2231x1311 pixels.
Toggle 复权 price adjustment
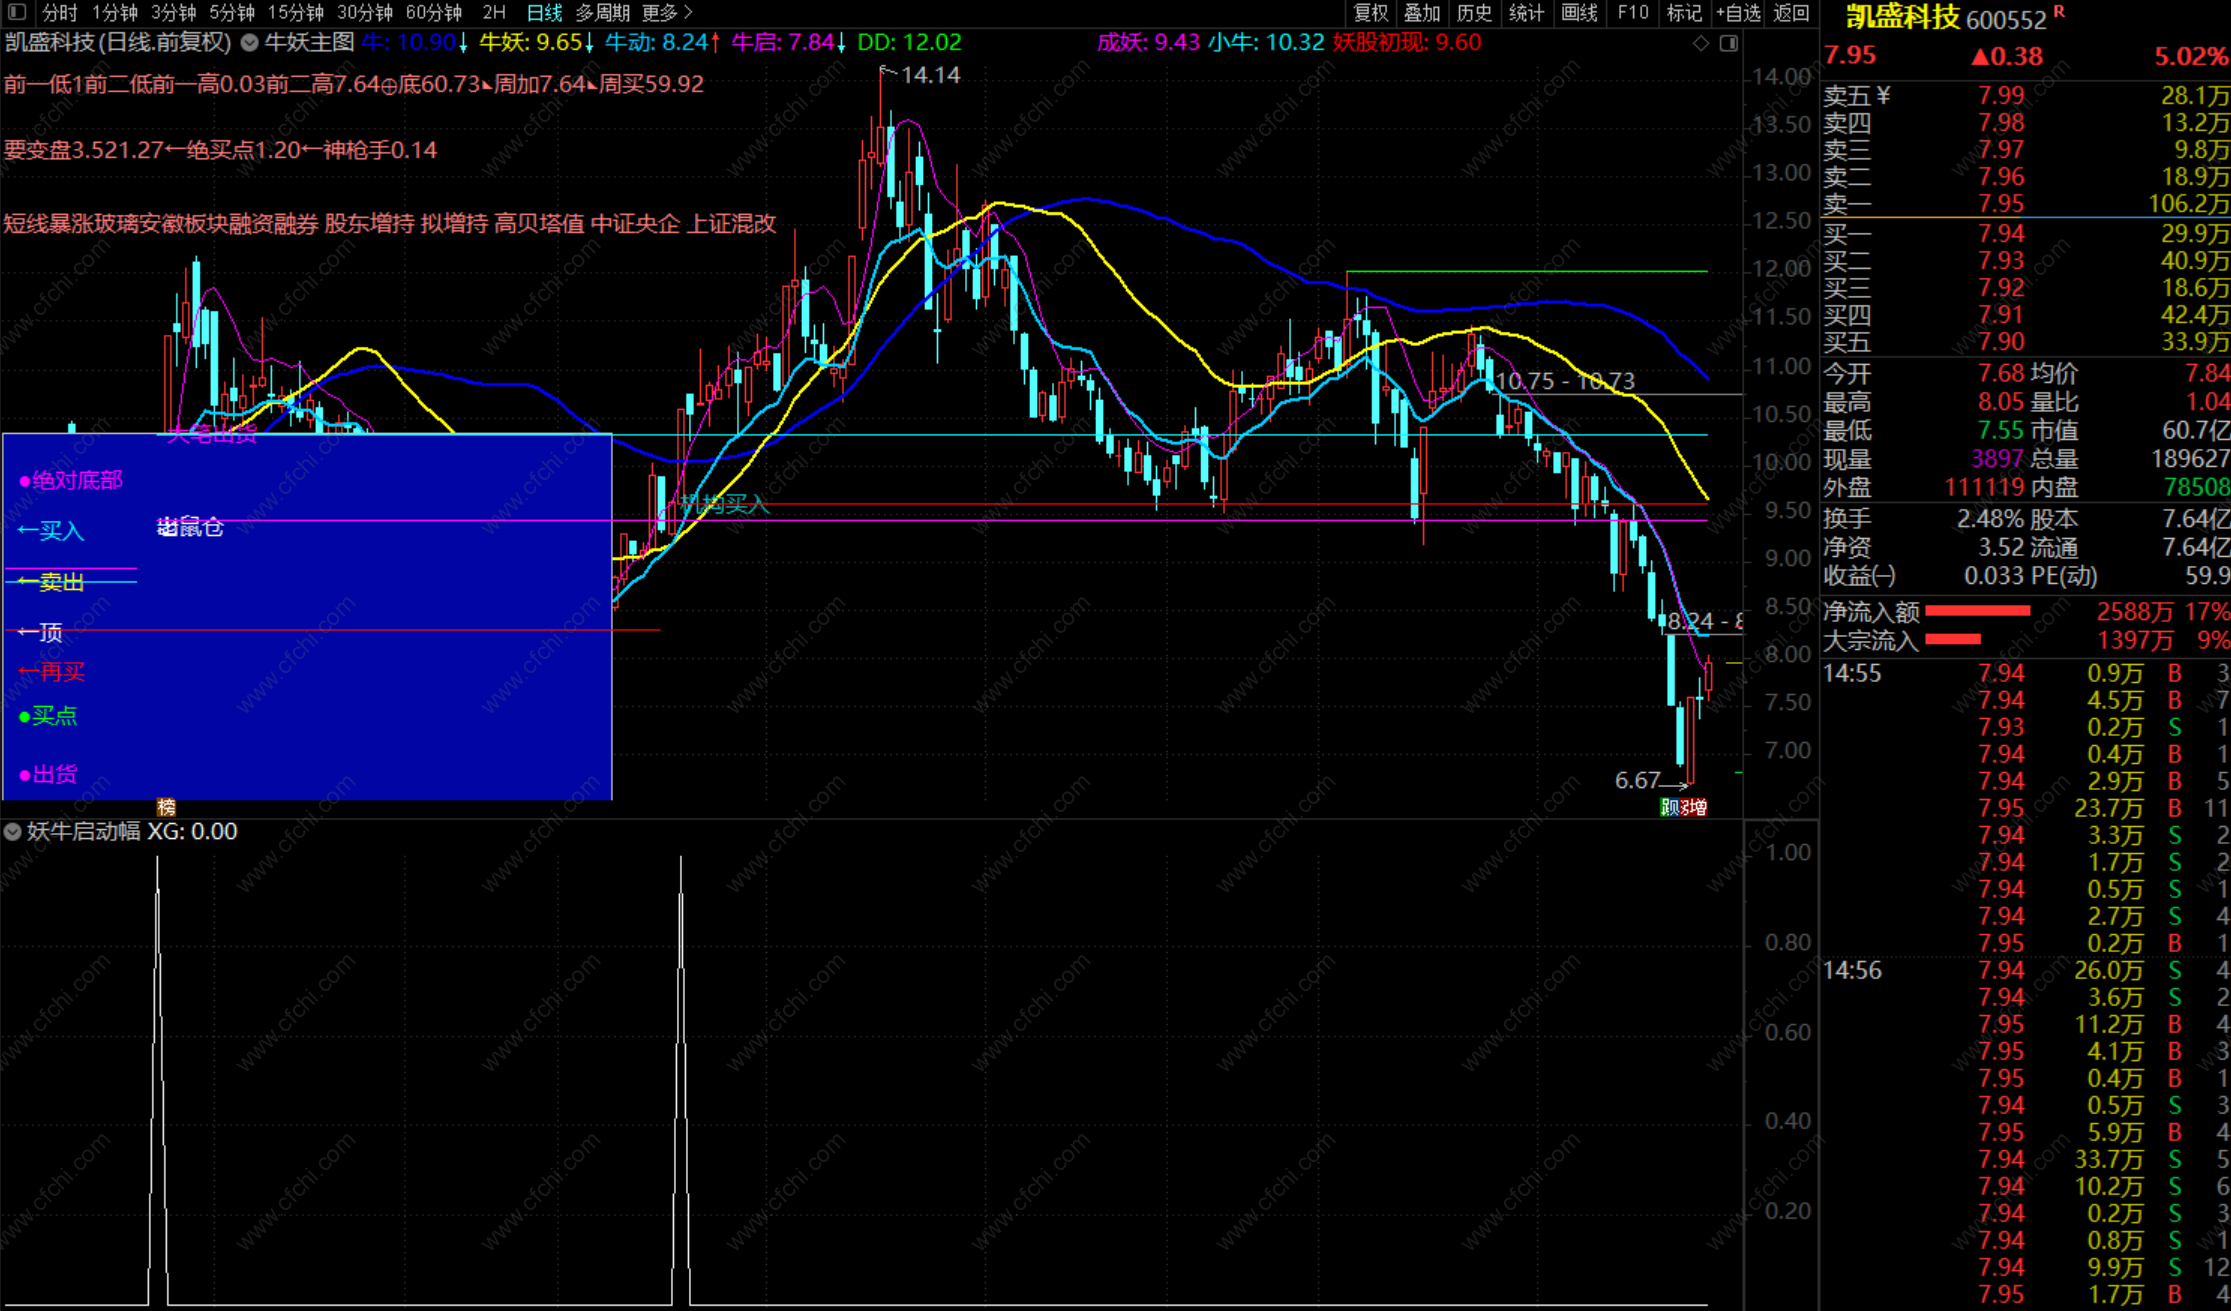coord(1370,12)
